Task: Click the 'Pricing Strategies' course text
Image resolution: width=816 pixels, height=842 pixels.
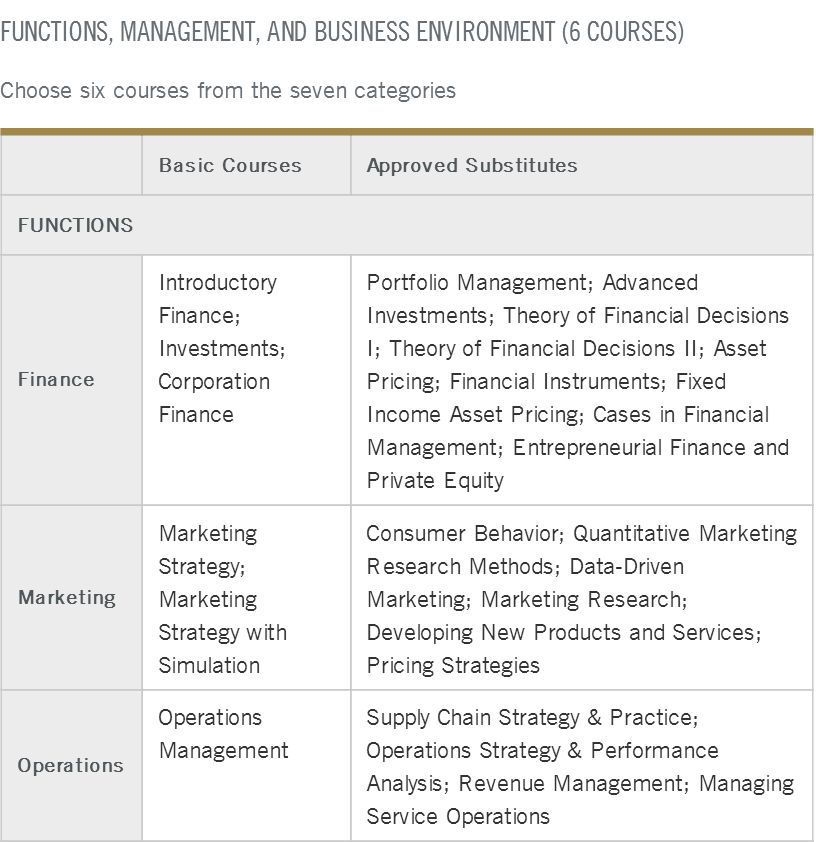Action: (x=453, y=665)
